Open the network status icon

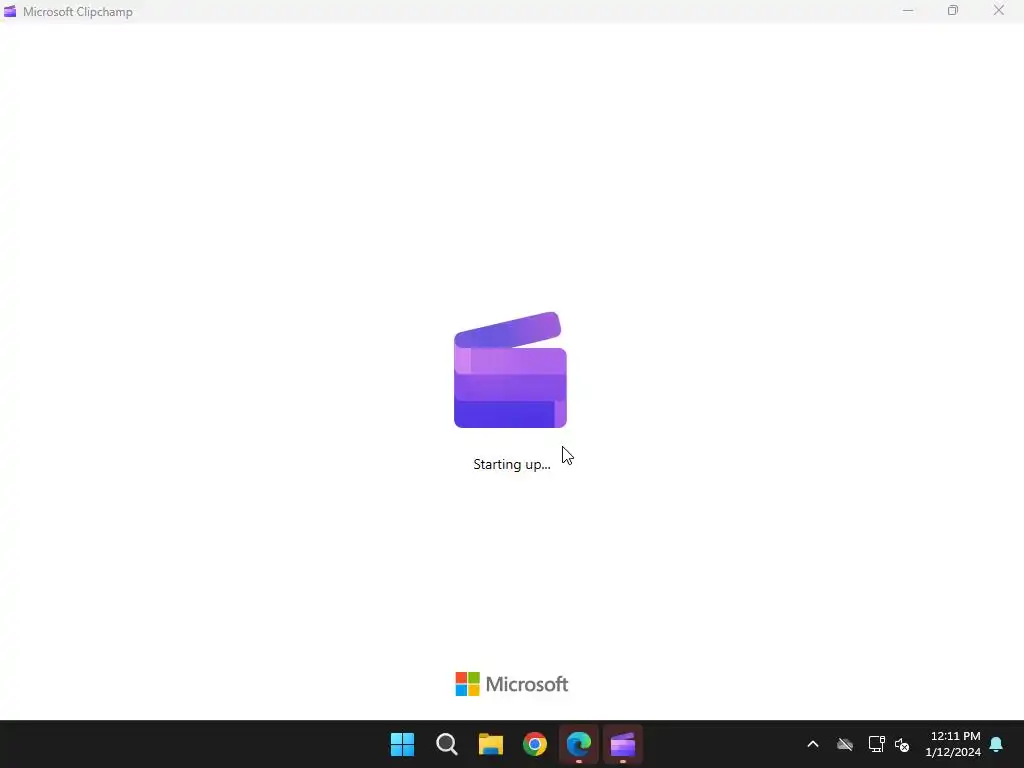coord(876,744)
